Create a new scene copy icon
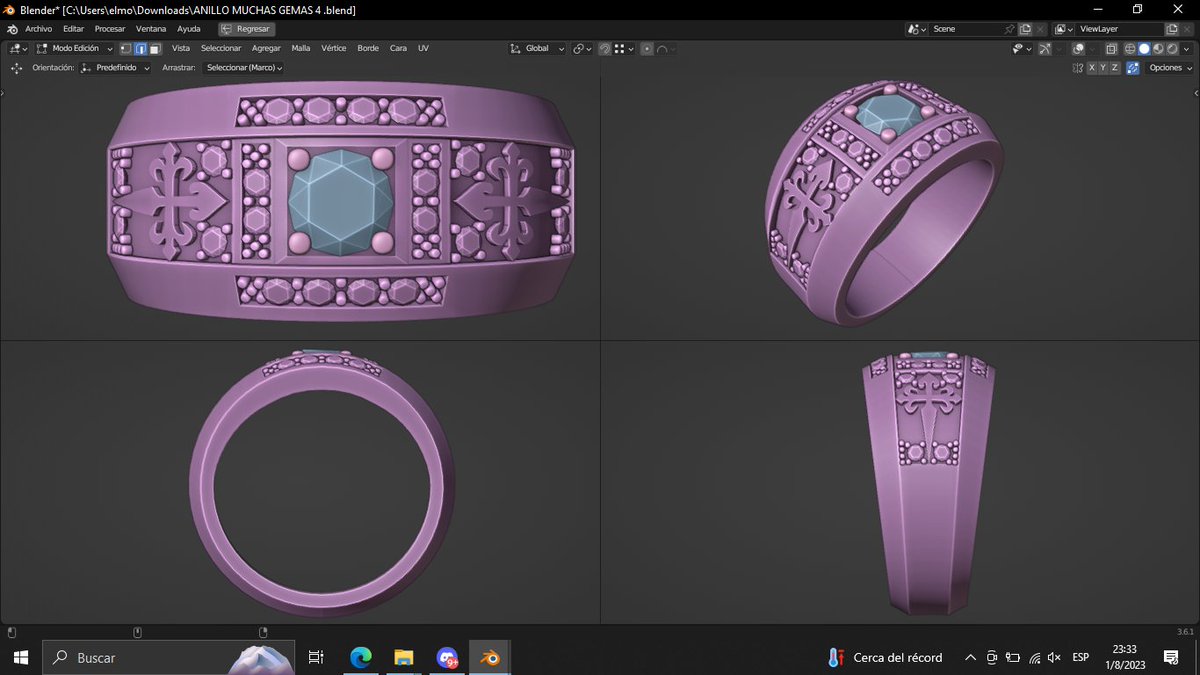The height and width of the screenshot is (675, 1200). [x=1025, y=29]
